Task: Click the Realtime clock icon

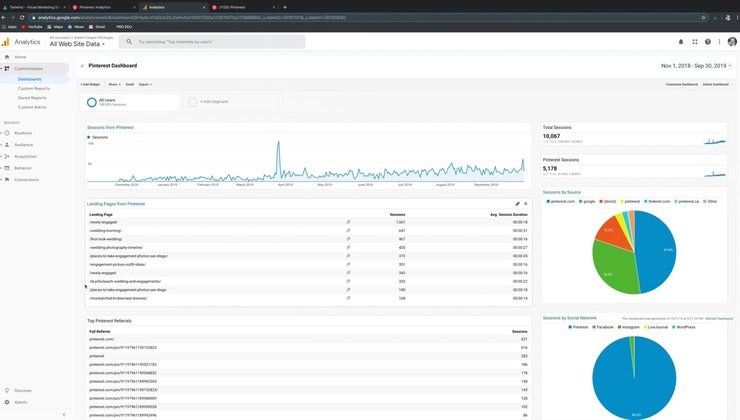Action: click(x=7, y=133)
